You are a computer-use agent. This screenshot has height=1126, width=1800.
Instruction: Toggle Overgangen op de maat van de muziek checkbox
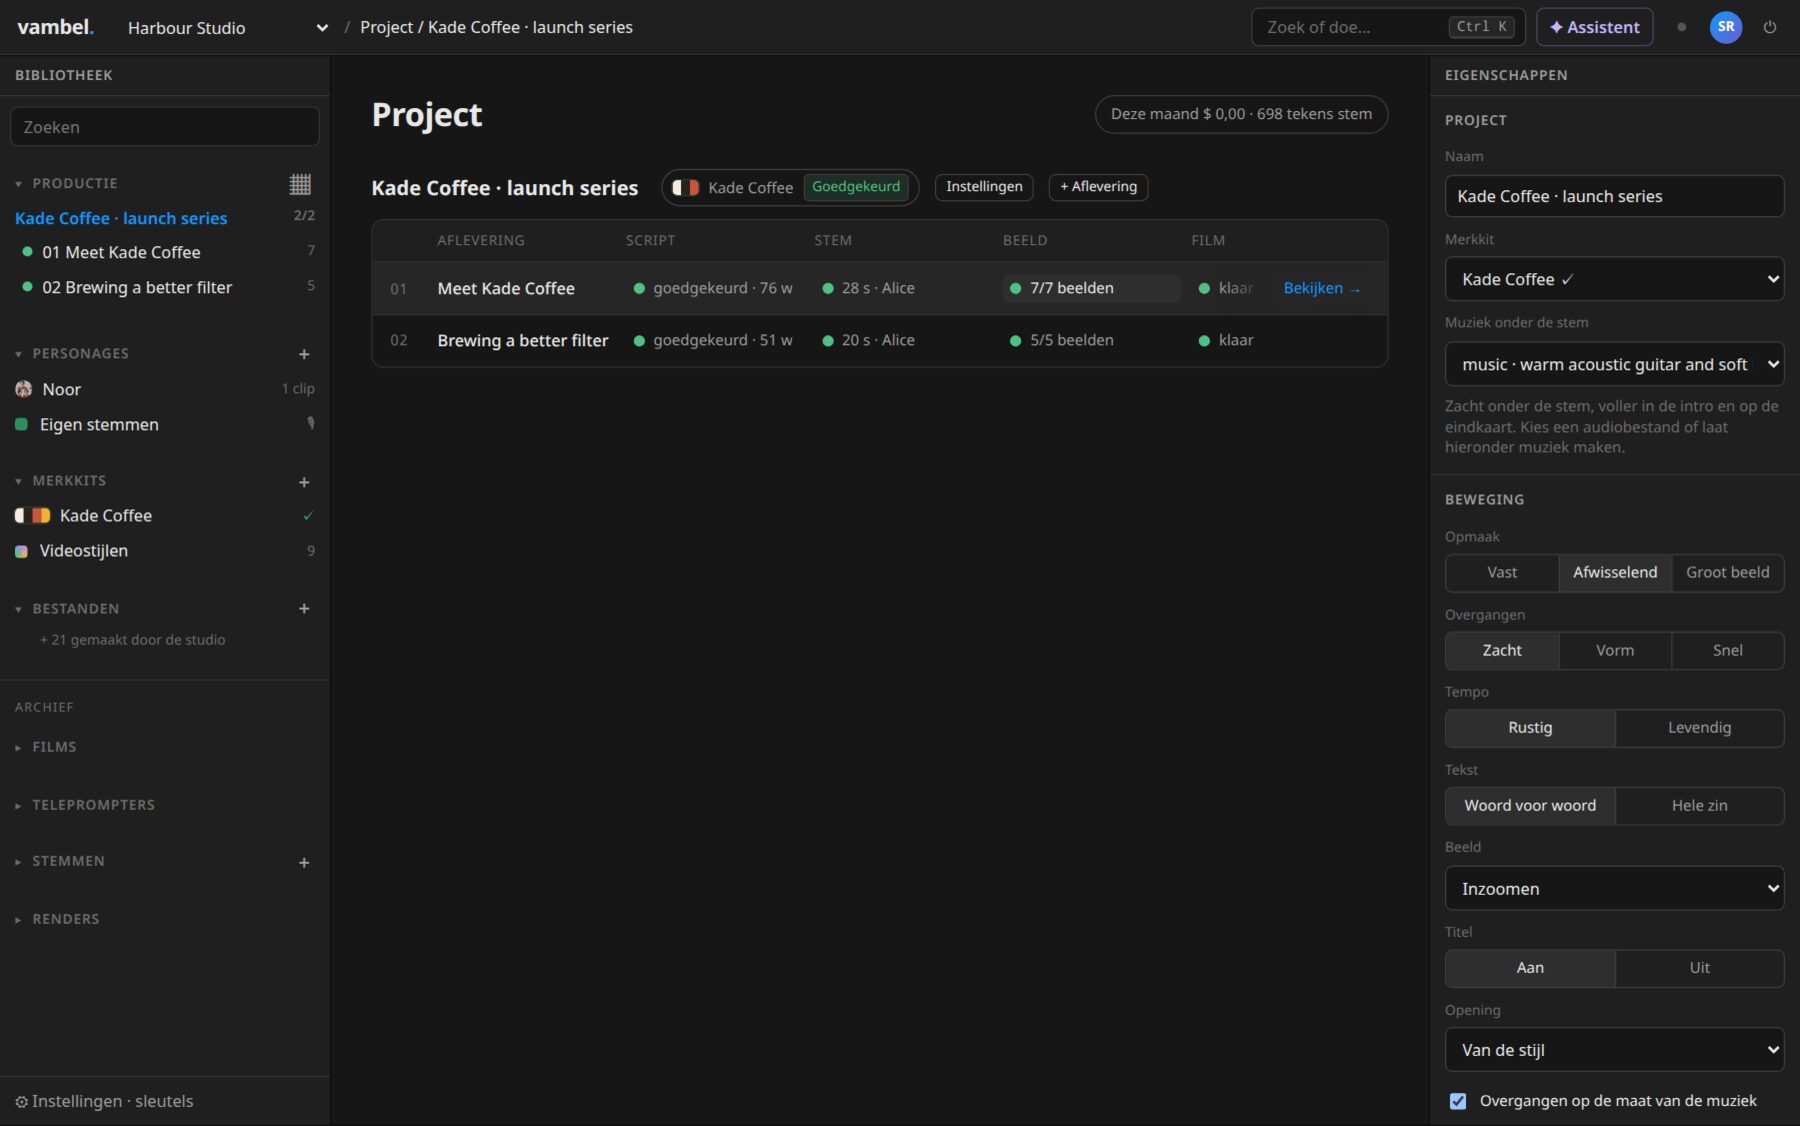[1458, 1101]
